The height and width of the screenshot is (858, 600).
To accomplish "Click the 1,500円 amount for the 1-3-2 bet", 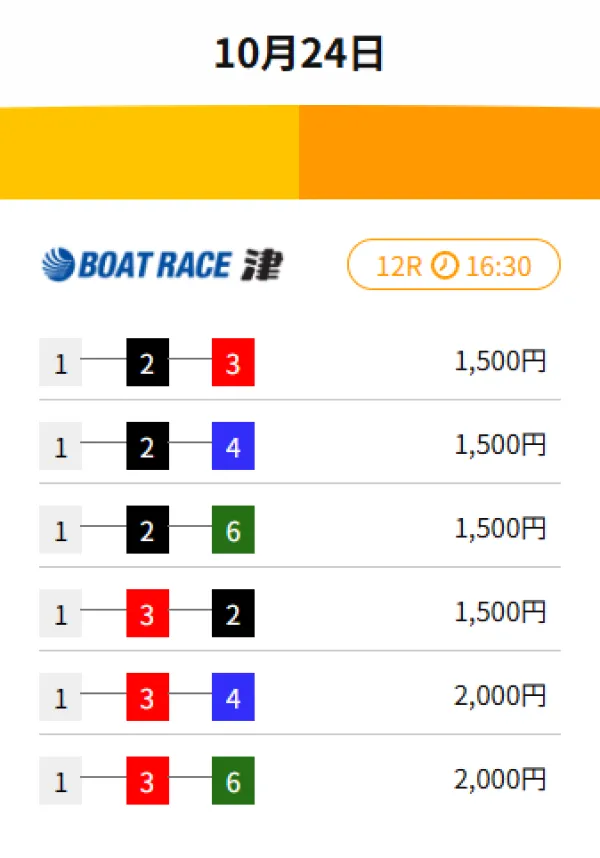I will [x=500, y=613].
